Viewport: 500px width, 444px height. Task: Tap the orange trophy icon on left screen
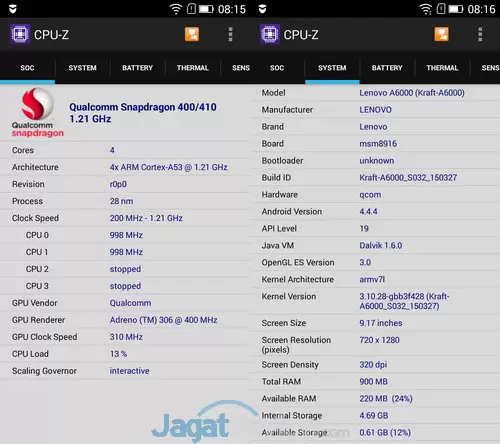(192, 34)
